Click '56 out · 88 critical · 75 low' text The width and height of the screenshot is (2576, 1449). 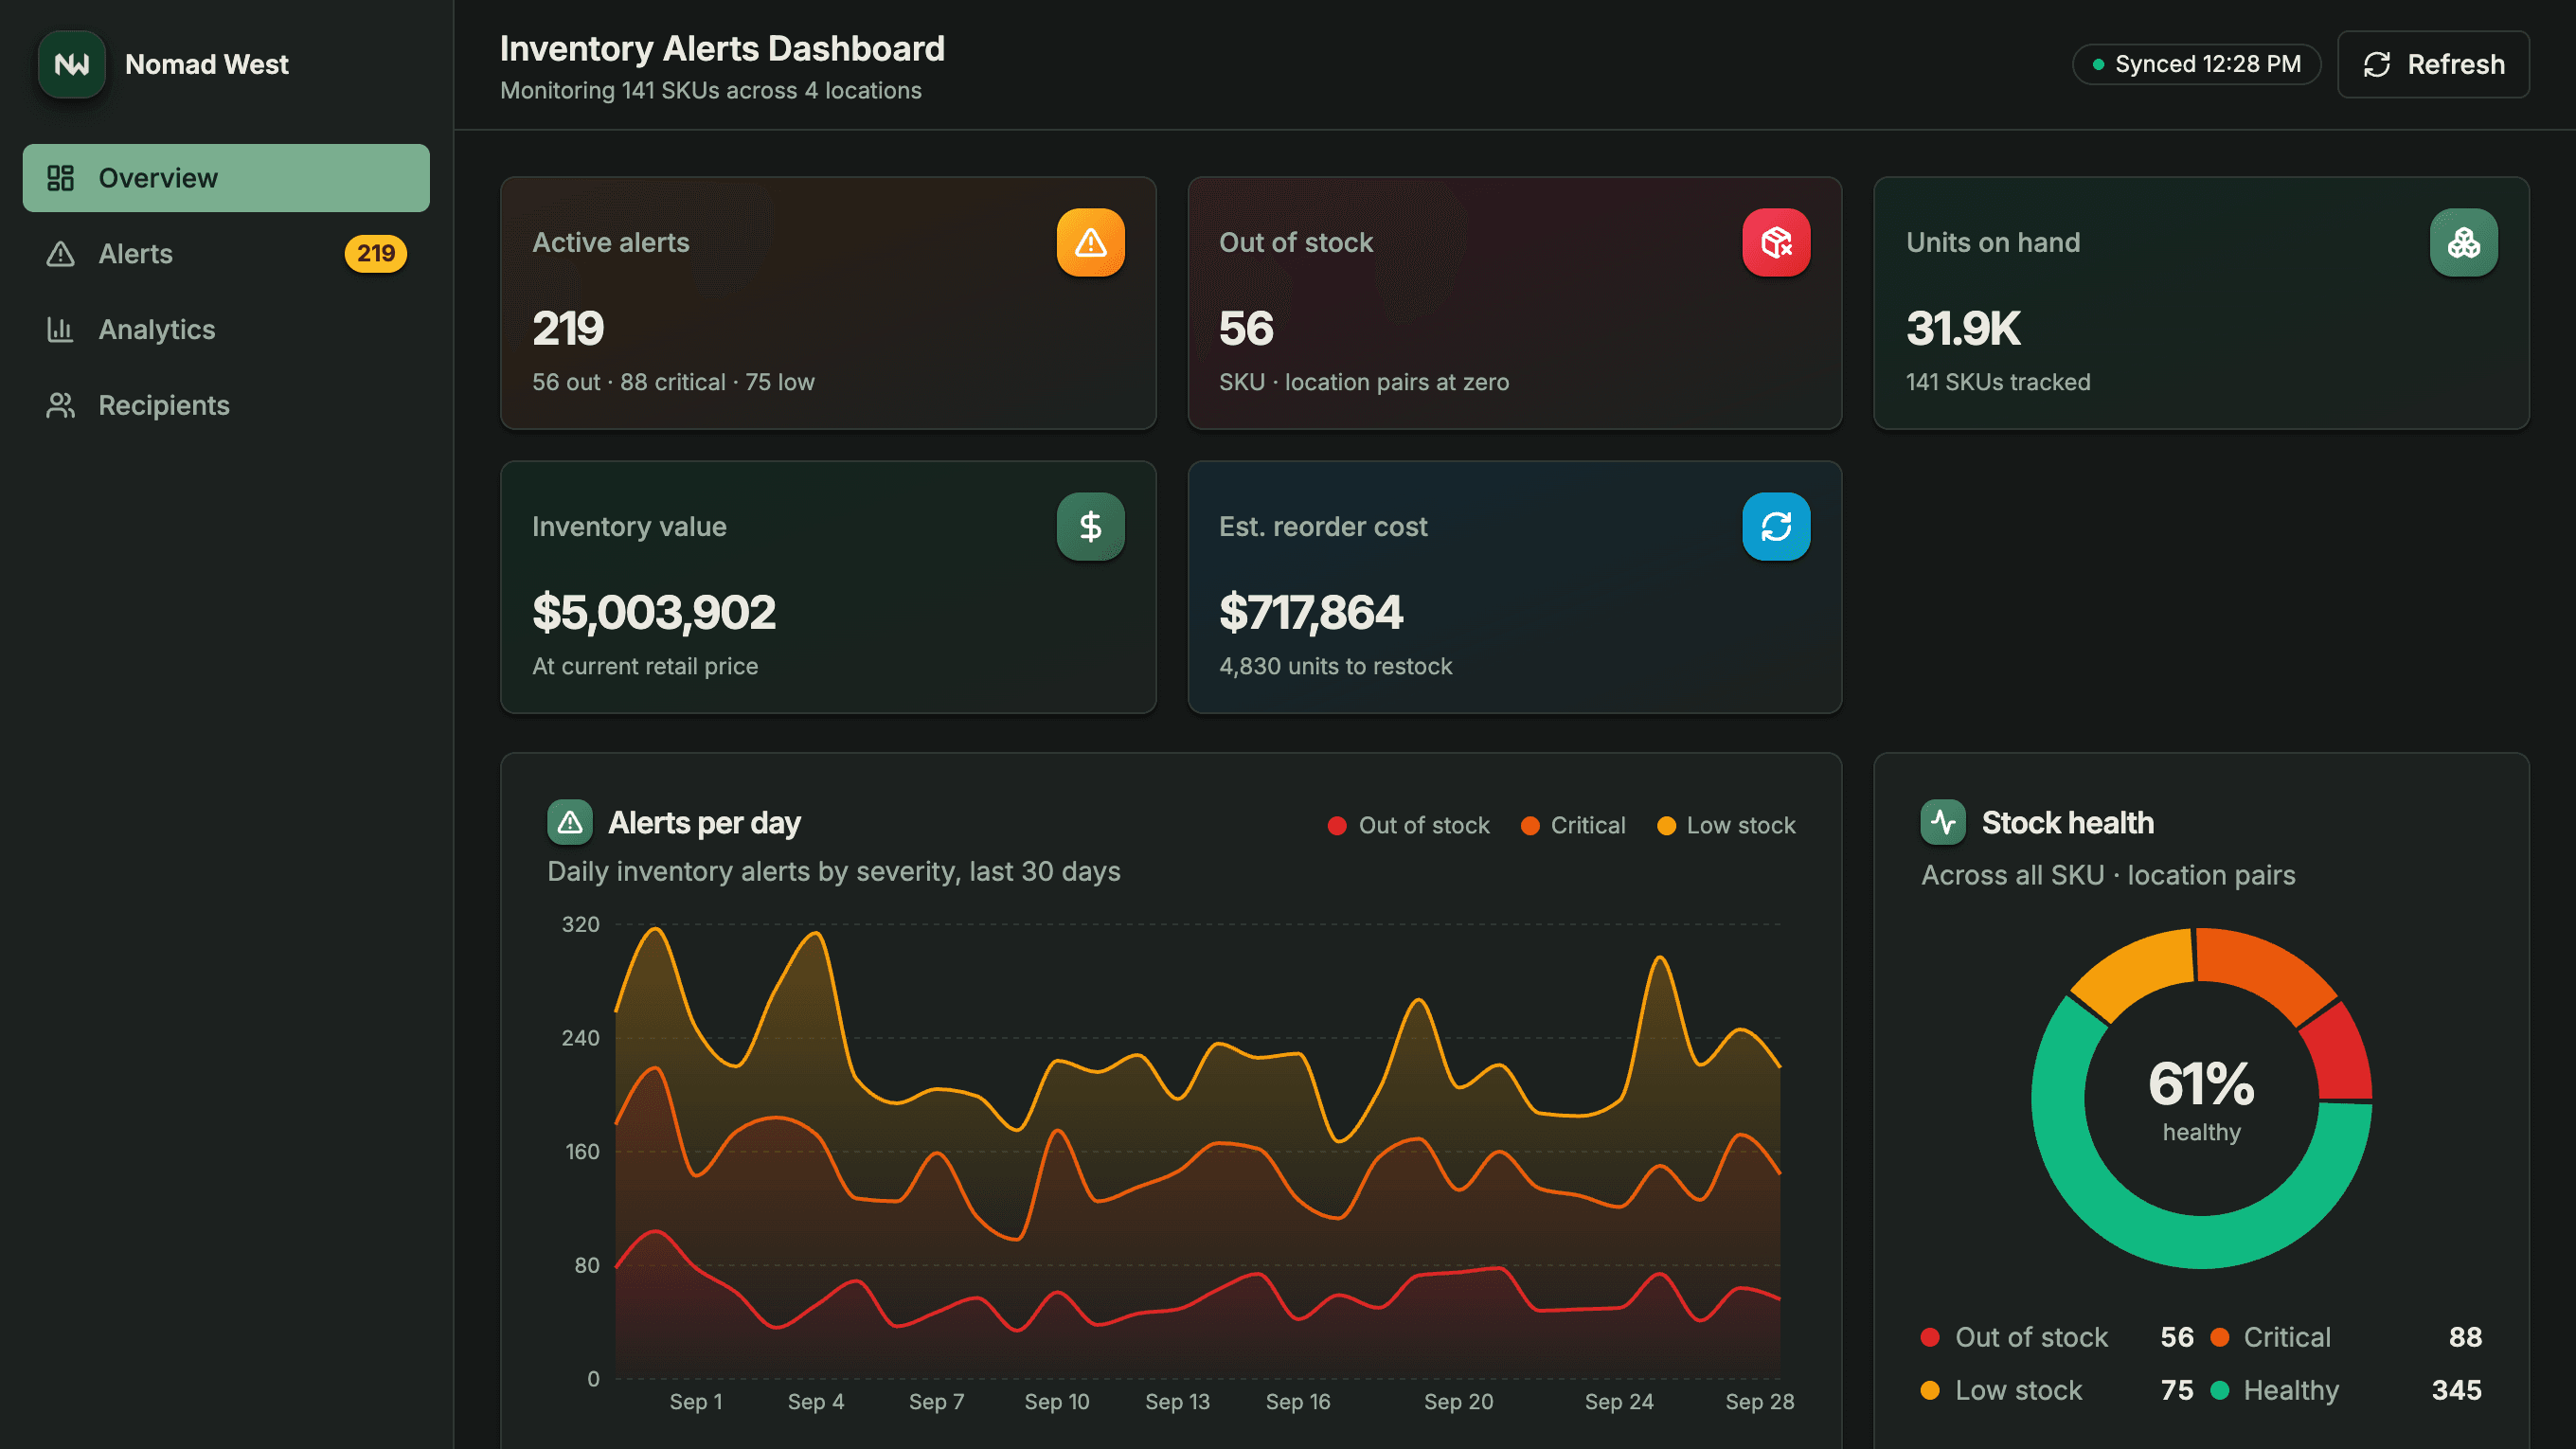[x=673, y=382]
